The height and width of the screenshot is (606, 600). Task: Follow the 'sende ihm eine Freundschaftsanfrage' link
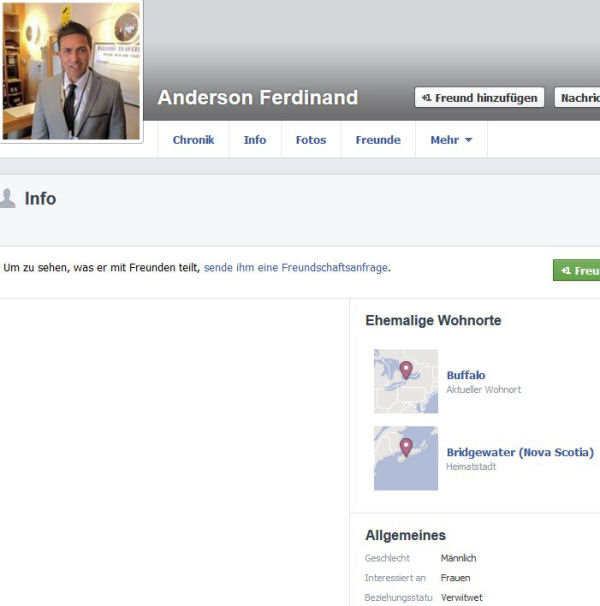point(296,267)
